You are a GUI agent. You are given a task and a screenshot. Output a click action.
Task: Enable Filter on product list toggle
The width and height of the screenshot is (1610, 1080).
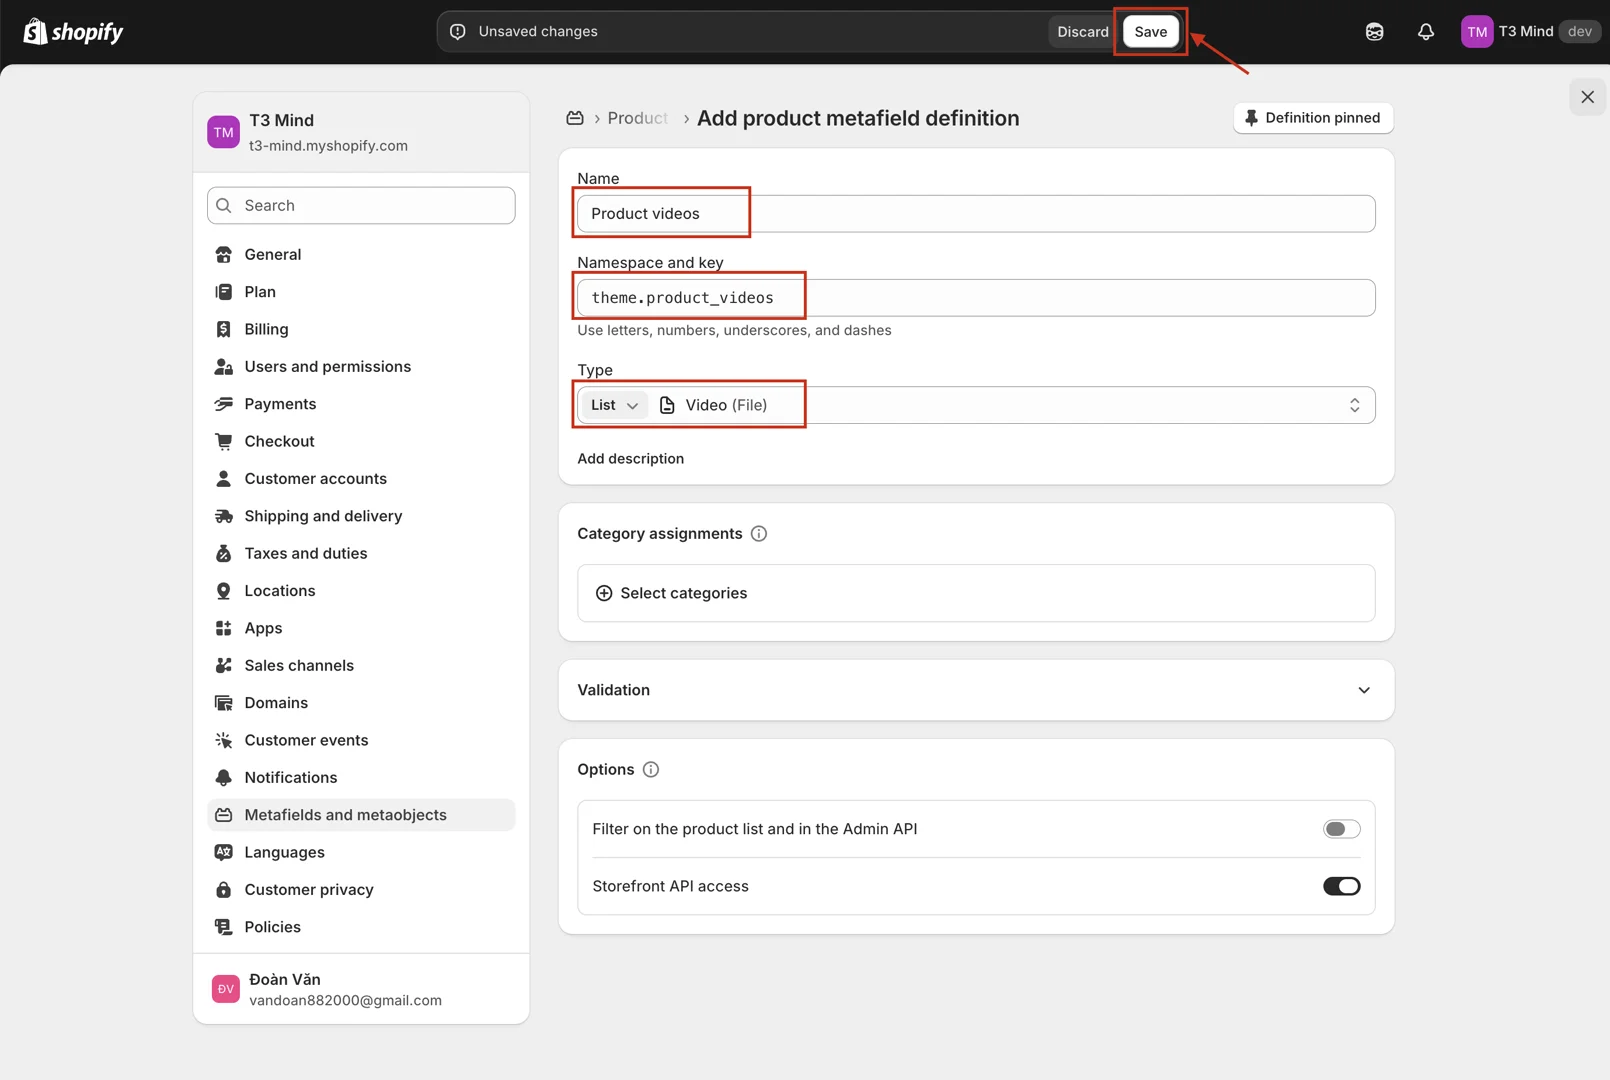(1342, 829)
